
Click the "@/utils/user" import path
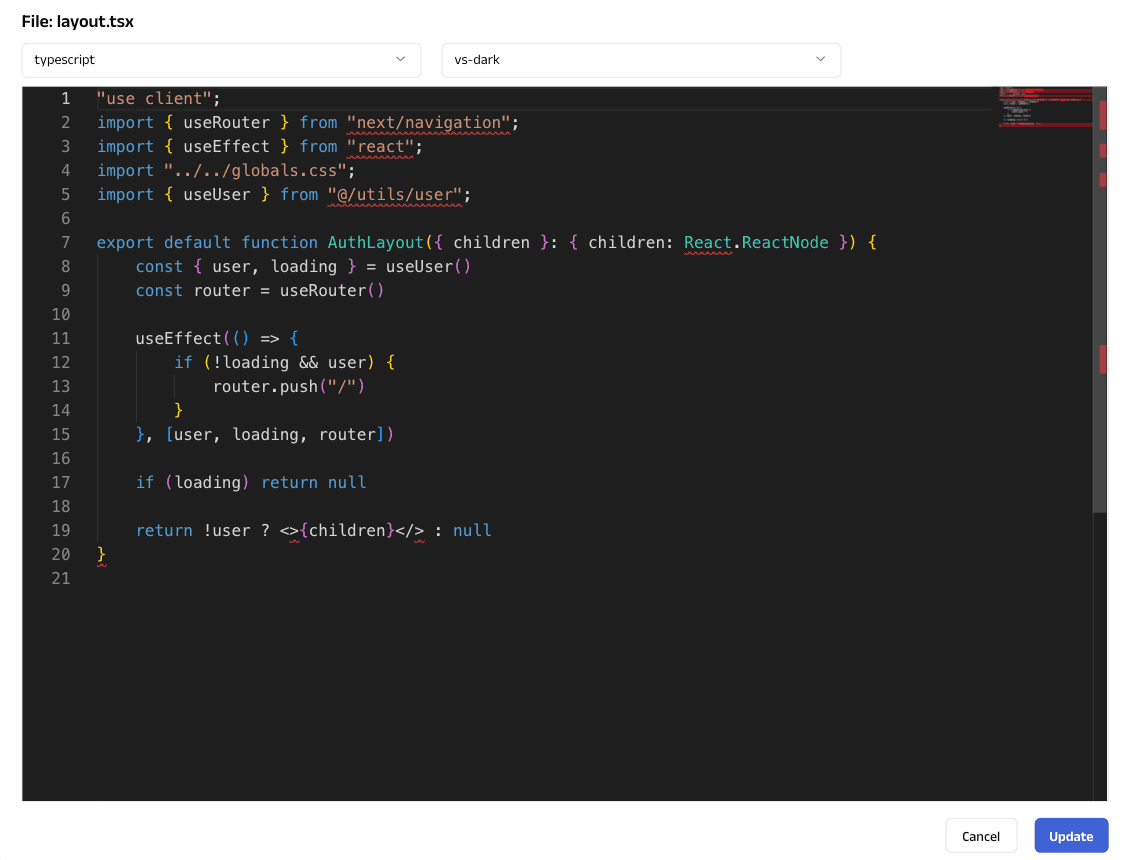[x=395, y=195]
